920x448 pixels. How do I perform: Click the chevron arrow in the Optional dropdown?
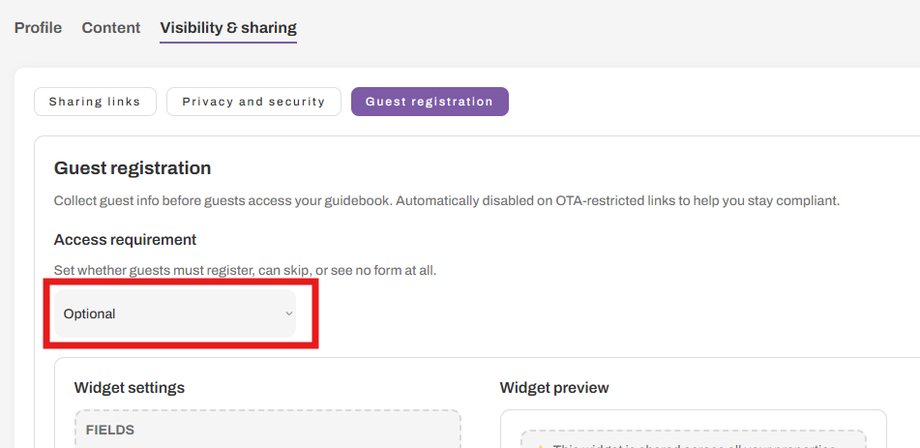(x=289, y=314)
